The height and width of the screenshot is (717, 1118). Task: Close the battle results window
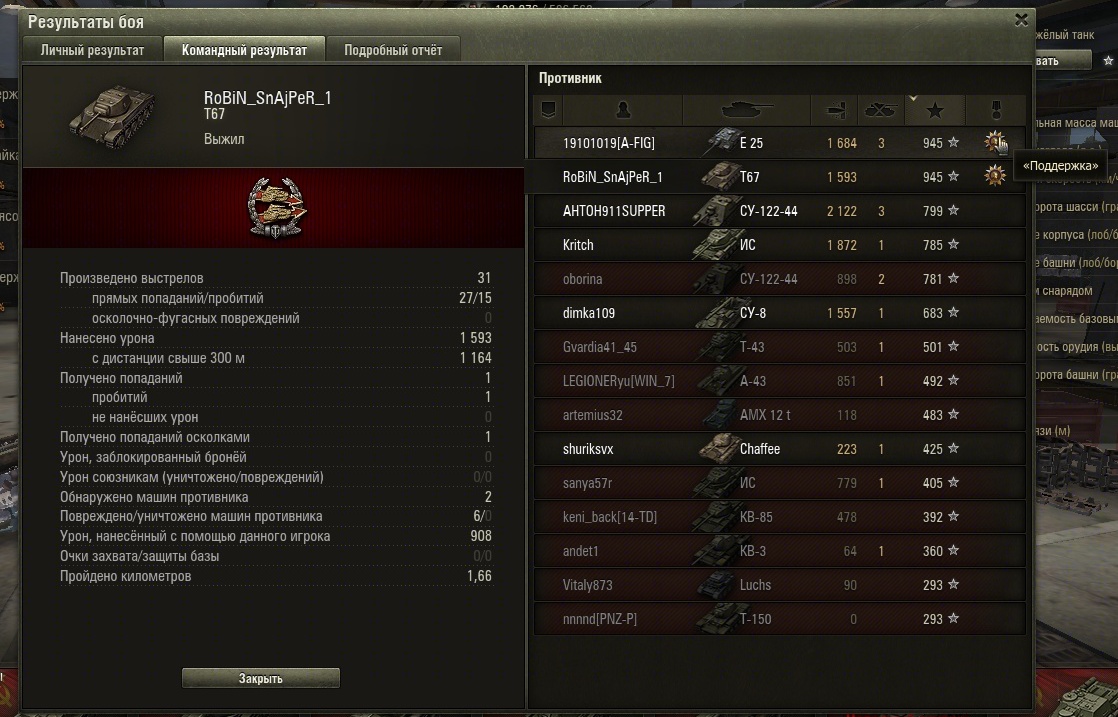point(1022,20)
